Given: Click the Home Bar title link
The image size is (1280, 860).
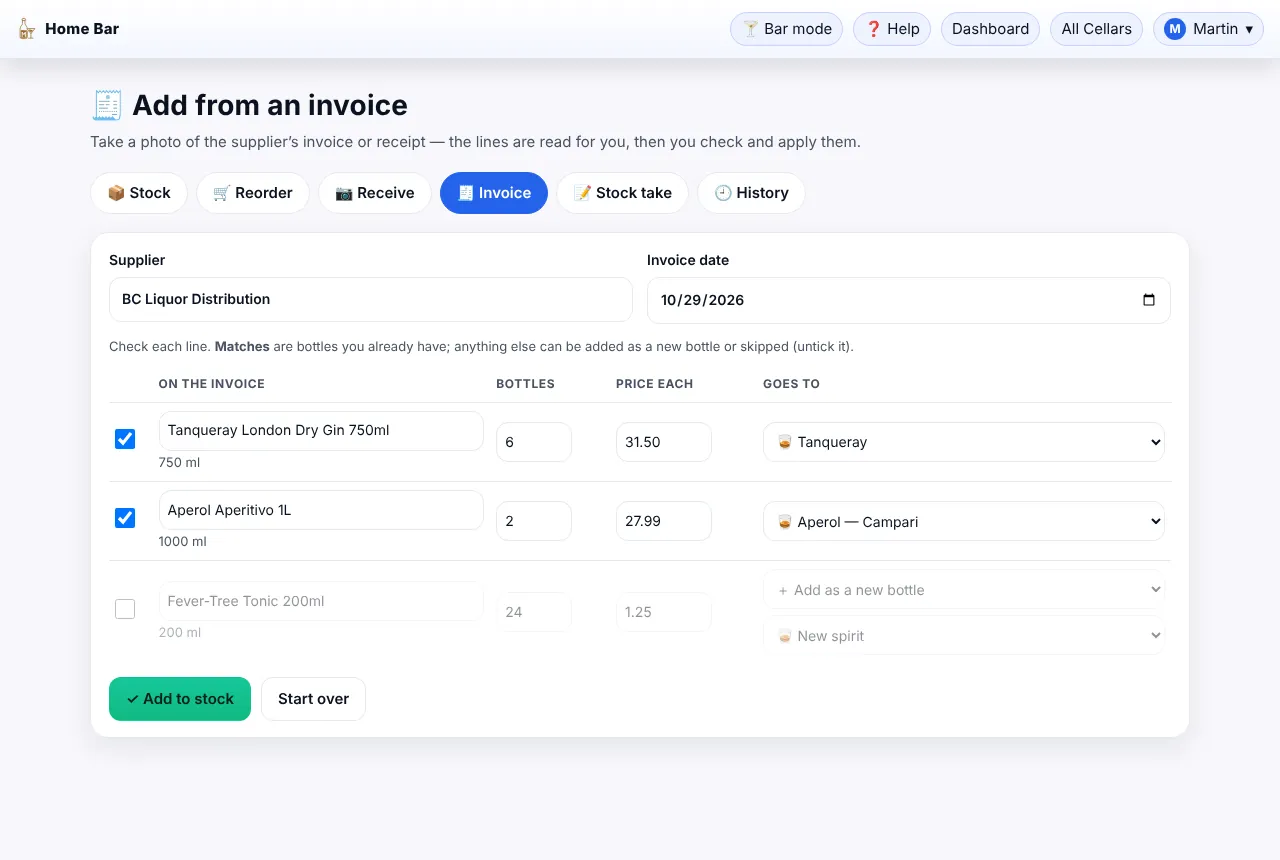Looking at the screenshot, I should click(x=82, y=29).
